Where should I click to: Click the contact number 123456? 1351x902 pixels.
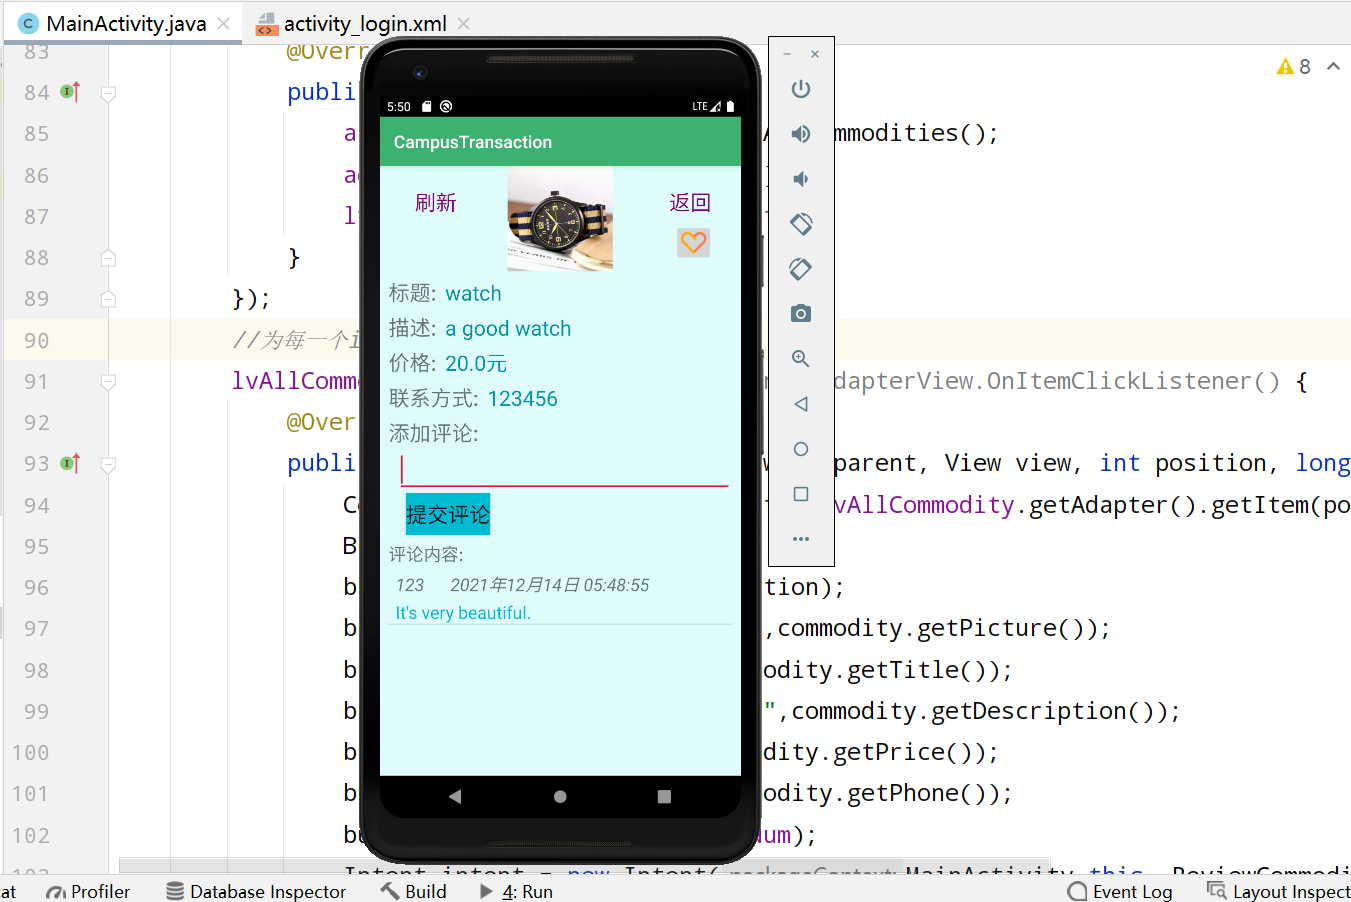point(522,399)
